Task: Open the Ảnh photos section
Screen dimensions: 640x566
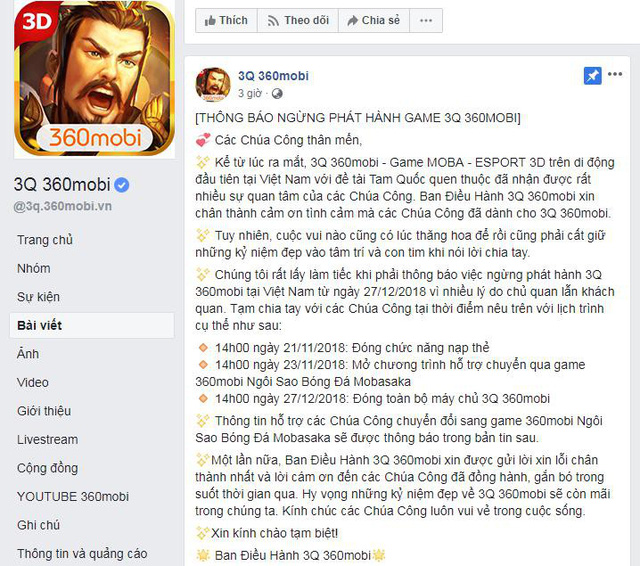Action: (x=28, y=353)
